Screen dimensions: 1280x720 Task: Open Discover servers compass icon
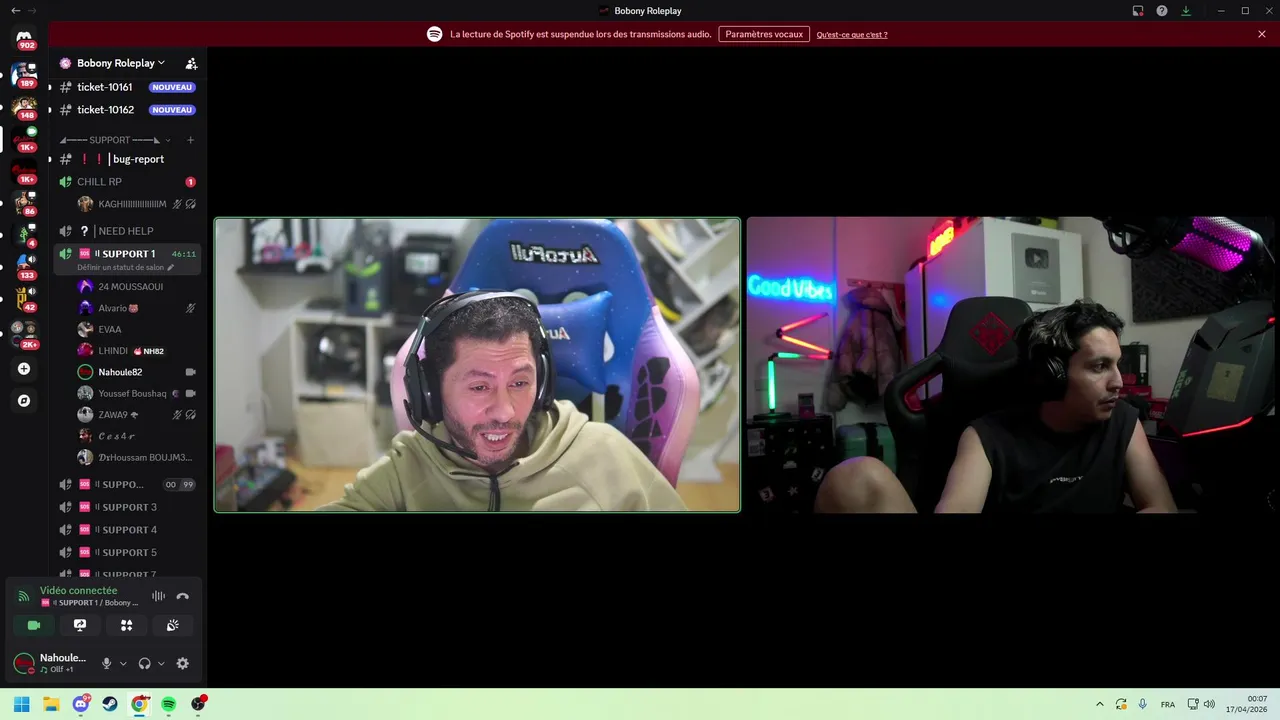pos(24,401)
